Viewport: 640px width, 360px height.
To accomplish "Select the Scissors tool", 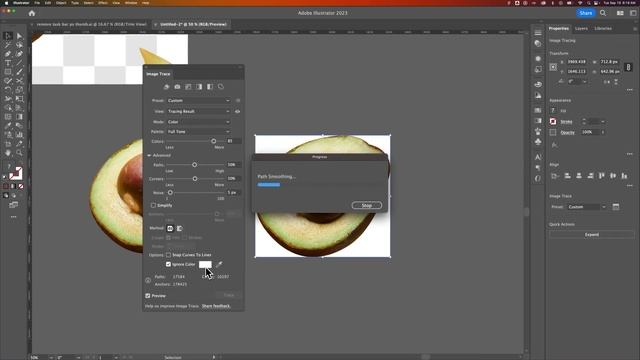I will pos(19,81).
